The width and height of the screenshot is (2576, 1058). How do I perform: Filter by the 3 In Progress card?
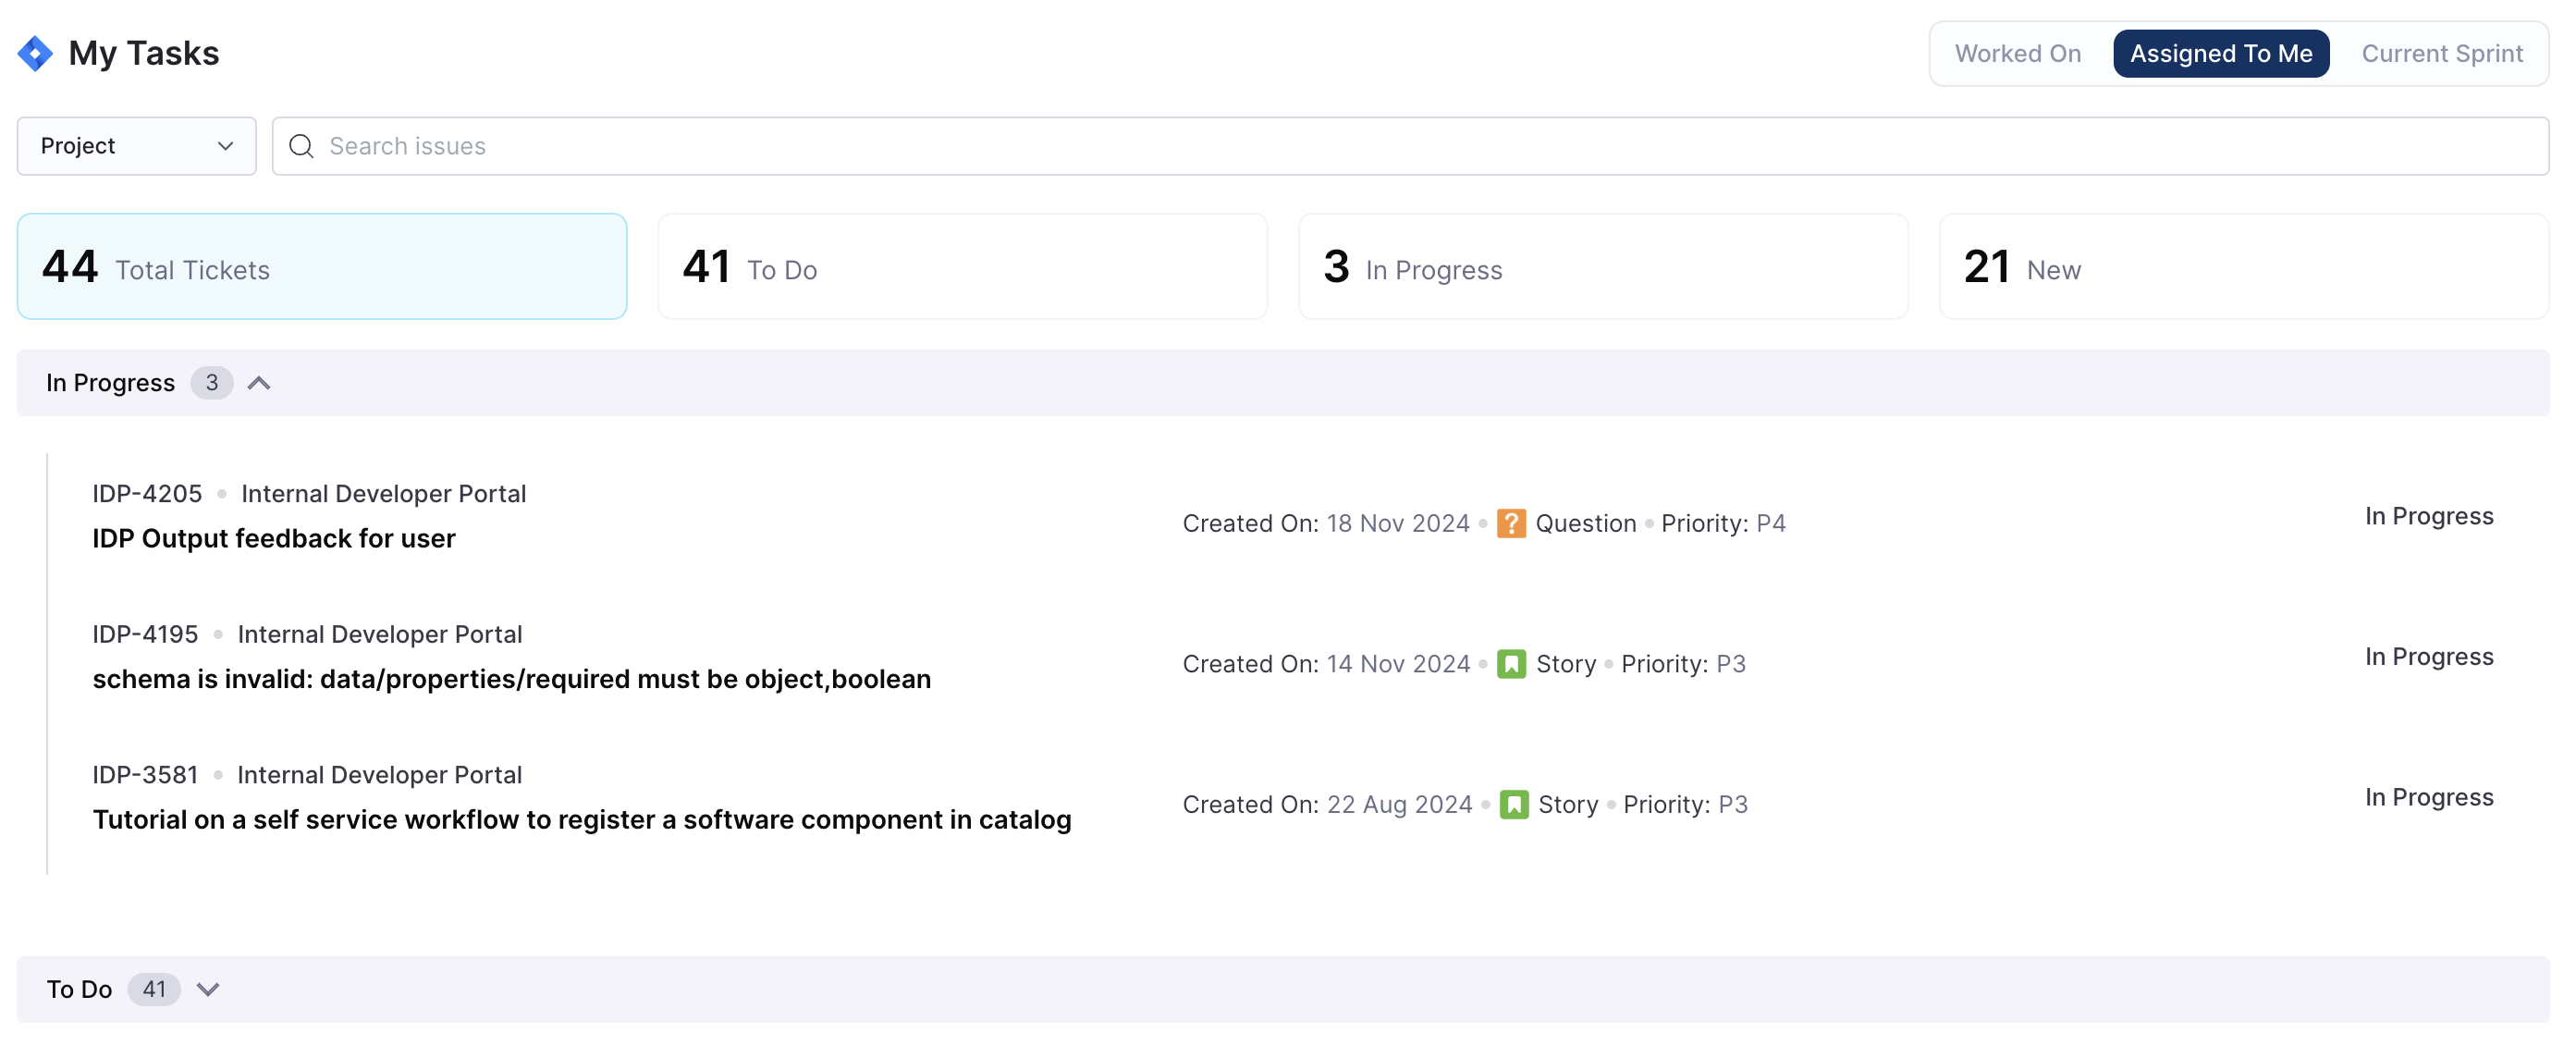coord(1602,267)
